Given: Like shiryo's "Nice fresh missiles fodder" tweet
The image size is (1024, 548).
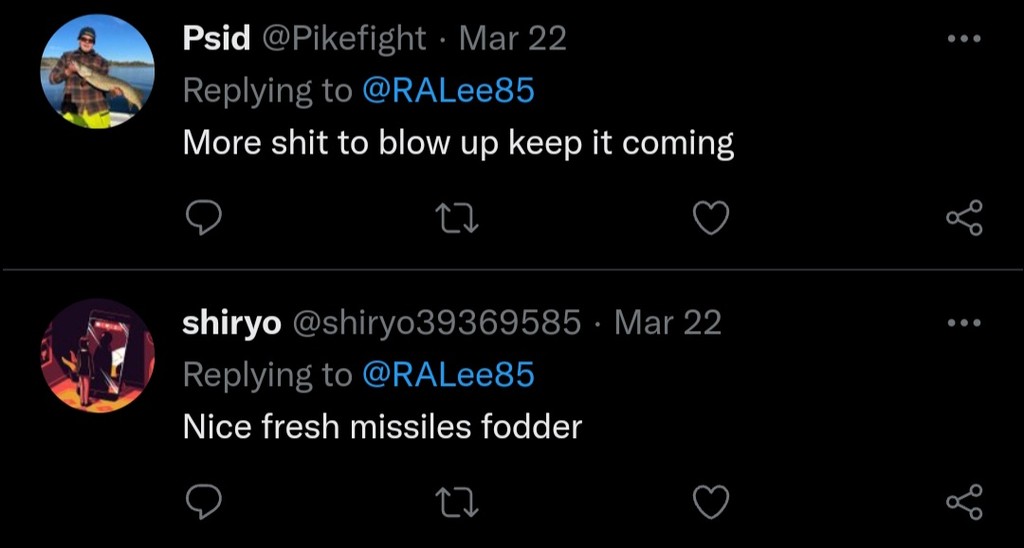Looking at the screenshot, I should (711, 501).
